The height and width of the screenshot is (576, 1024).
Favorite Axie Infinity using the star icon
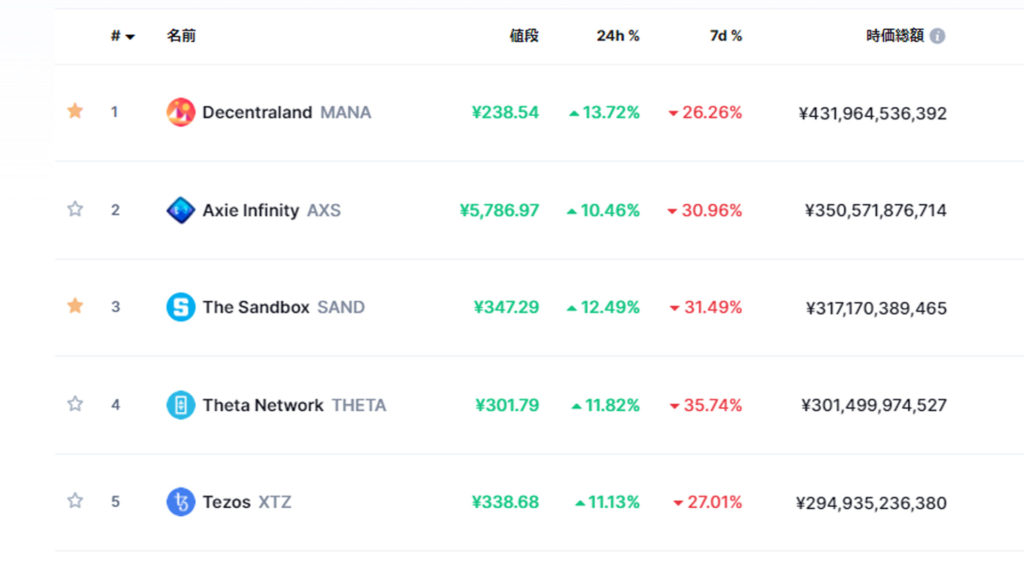pyautogui.click(x=74, y=210)
